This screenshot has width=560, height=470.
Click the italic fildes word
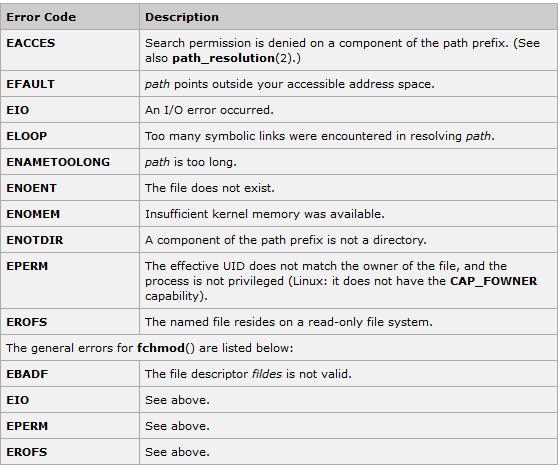point(267,374)
